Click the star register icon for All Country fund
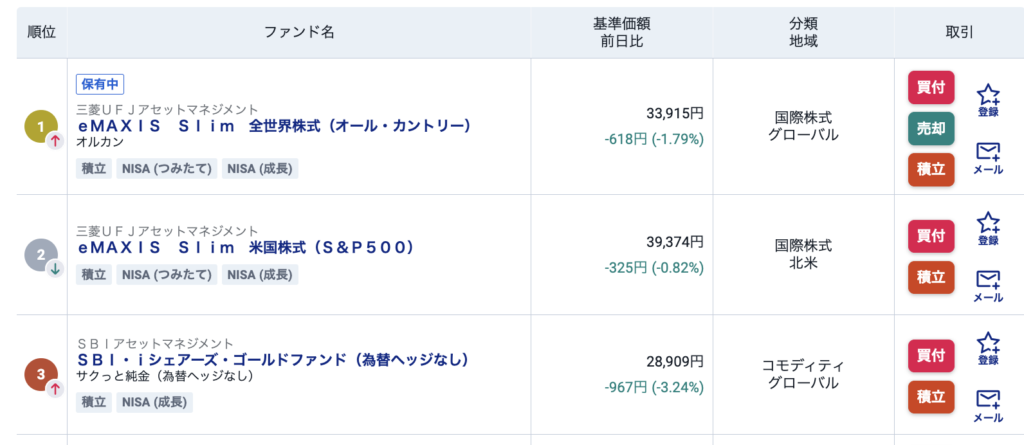This screenshot has height=445, width=1024. pyautogui.click(x=988, y=99)
